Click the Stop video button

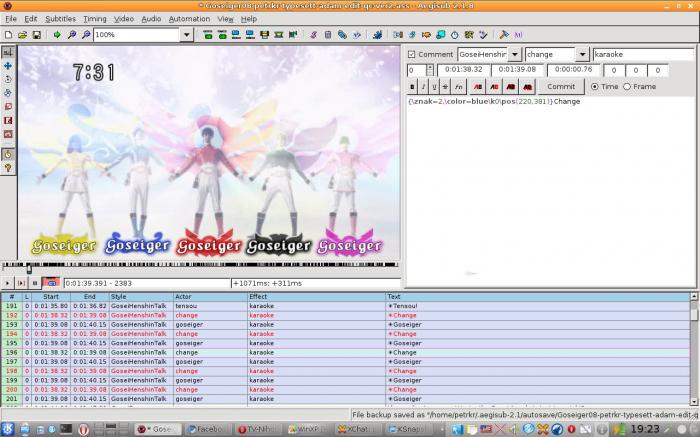[35, 283]
